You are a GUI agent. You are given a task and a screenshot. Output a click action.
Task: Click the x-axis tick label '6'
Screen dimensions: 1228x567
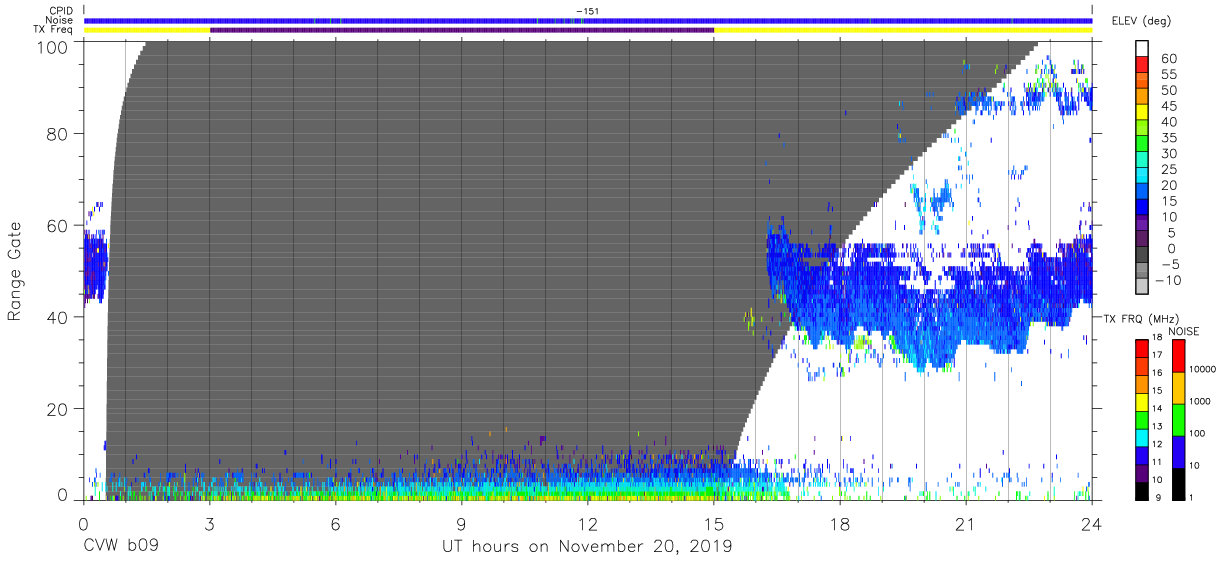tap(336, 523)
